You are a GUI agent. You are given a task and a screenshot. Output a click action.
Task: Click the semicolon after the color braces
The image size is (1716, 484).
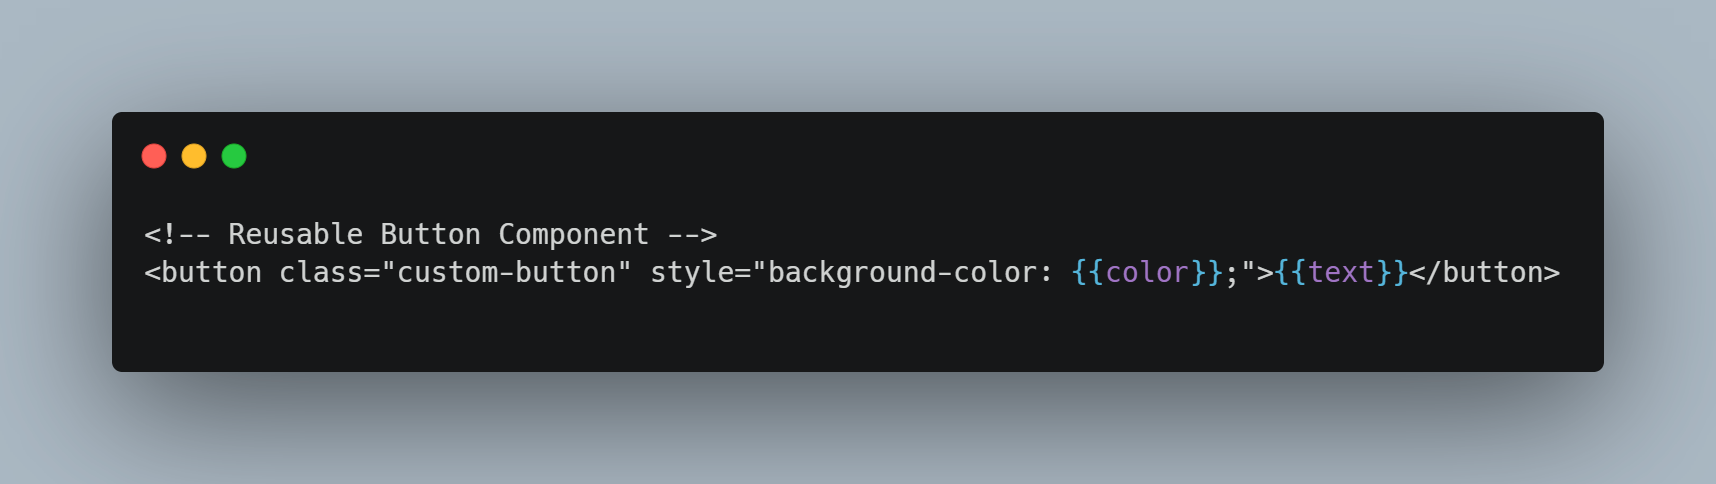1232,274
